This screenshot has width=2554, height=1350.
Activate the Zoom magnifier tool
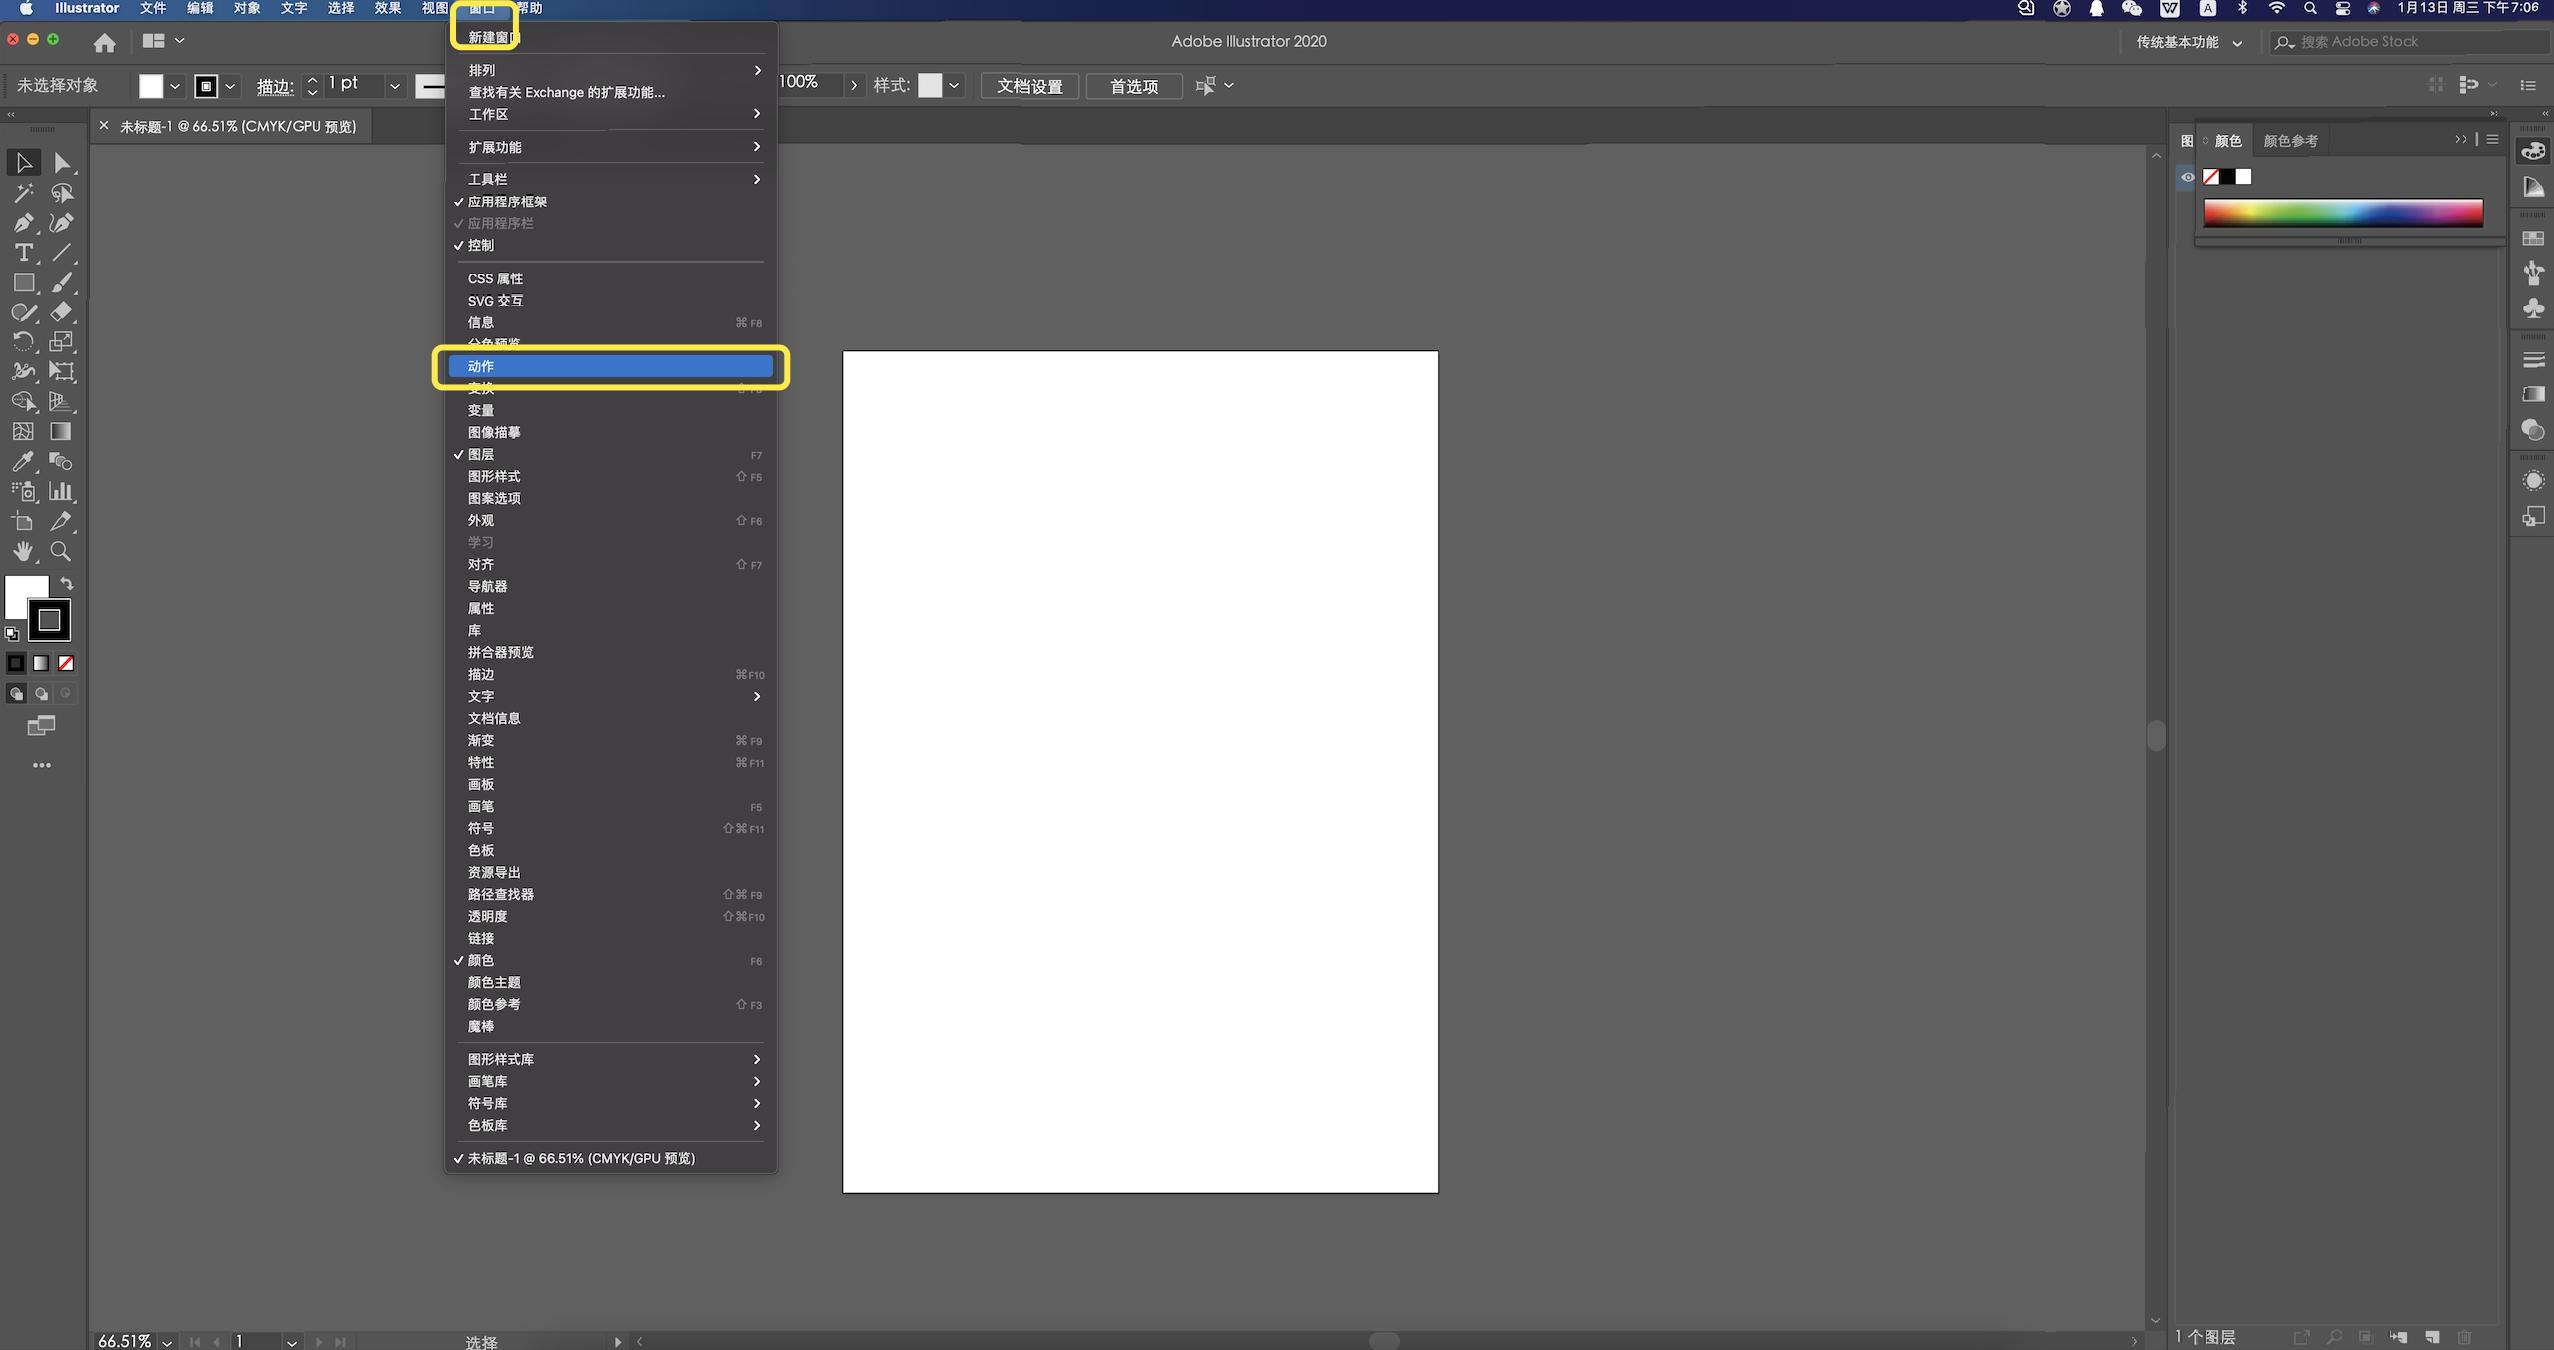61,552
